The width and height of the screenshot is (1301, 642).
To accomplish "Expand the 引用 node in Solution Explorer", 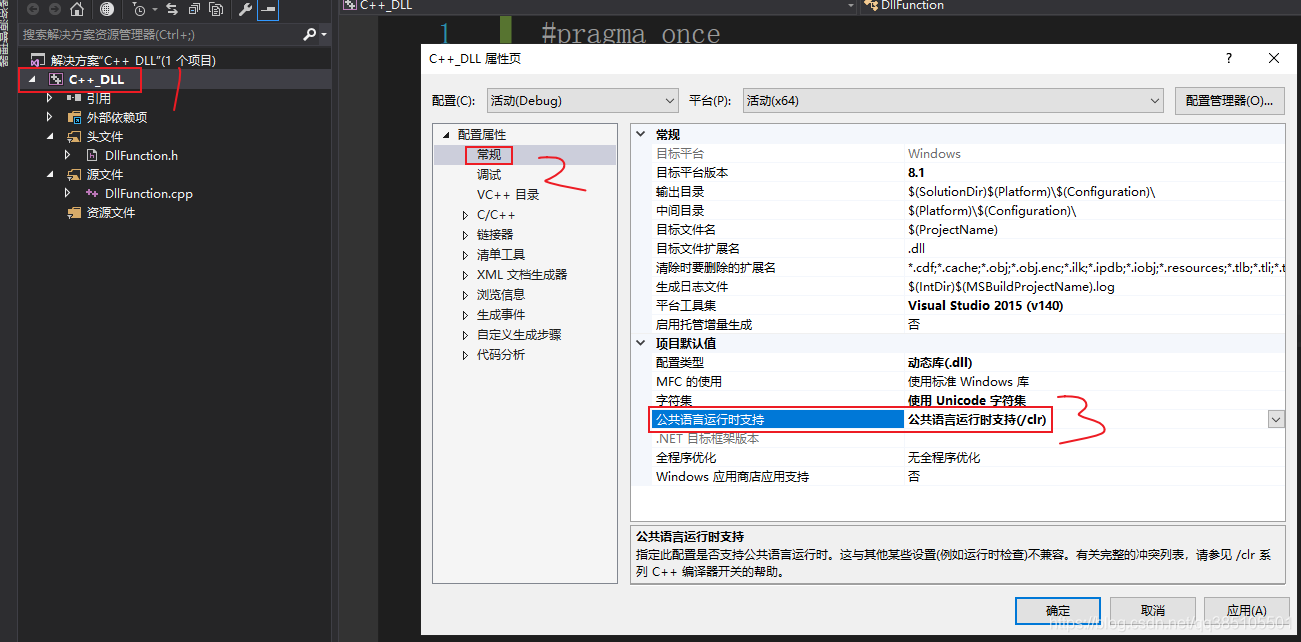I will pos(51,98).
